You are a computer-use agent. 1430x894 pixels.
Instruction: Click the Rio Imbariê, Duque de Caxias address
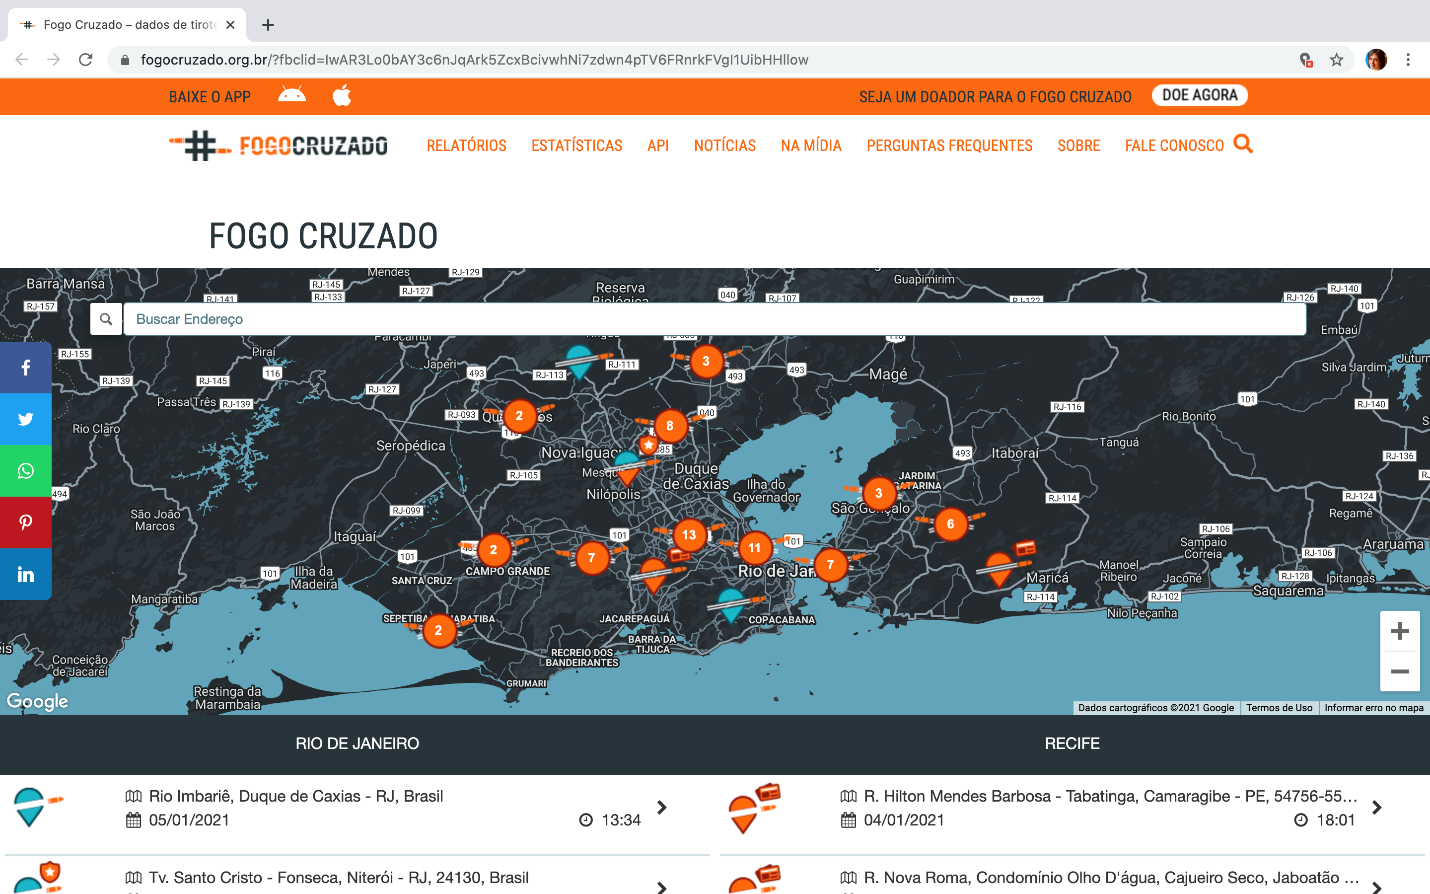click(x=296, y=796)
